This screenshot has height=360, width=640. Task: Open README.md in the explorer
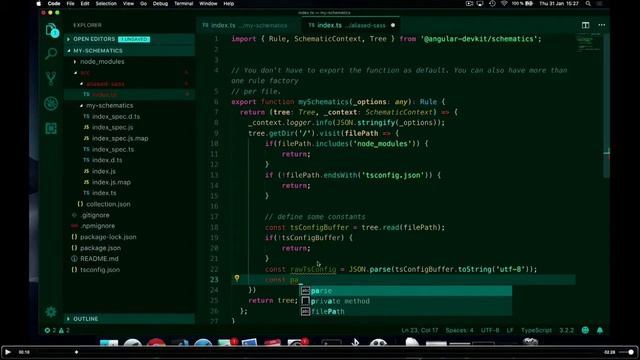pyautogui.click(x=99, y=259)
